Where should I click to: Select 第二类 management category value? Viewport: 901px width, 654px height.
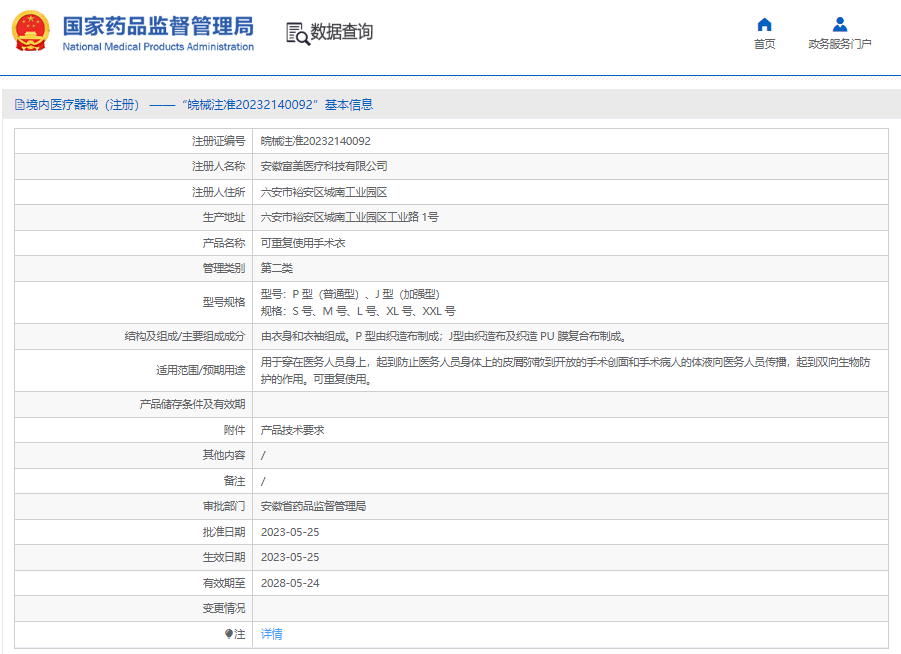pyautogui.click(x=277, y=268)
